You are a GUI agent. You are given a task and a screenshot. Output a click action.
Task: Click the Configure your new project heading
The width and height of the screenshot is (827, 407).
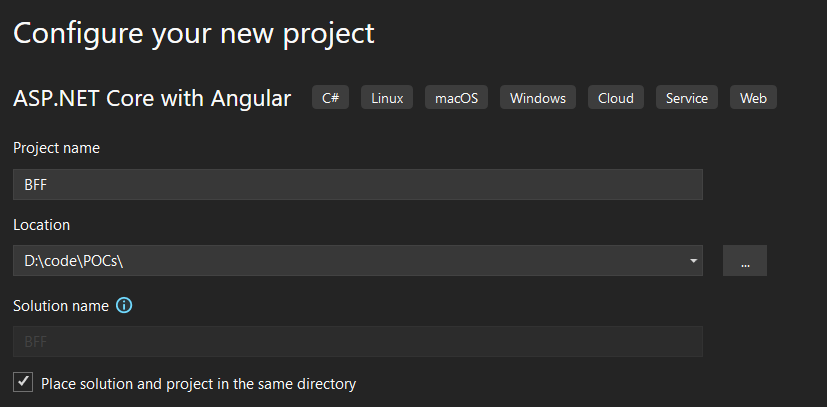click(194, 34)
